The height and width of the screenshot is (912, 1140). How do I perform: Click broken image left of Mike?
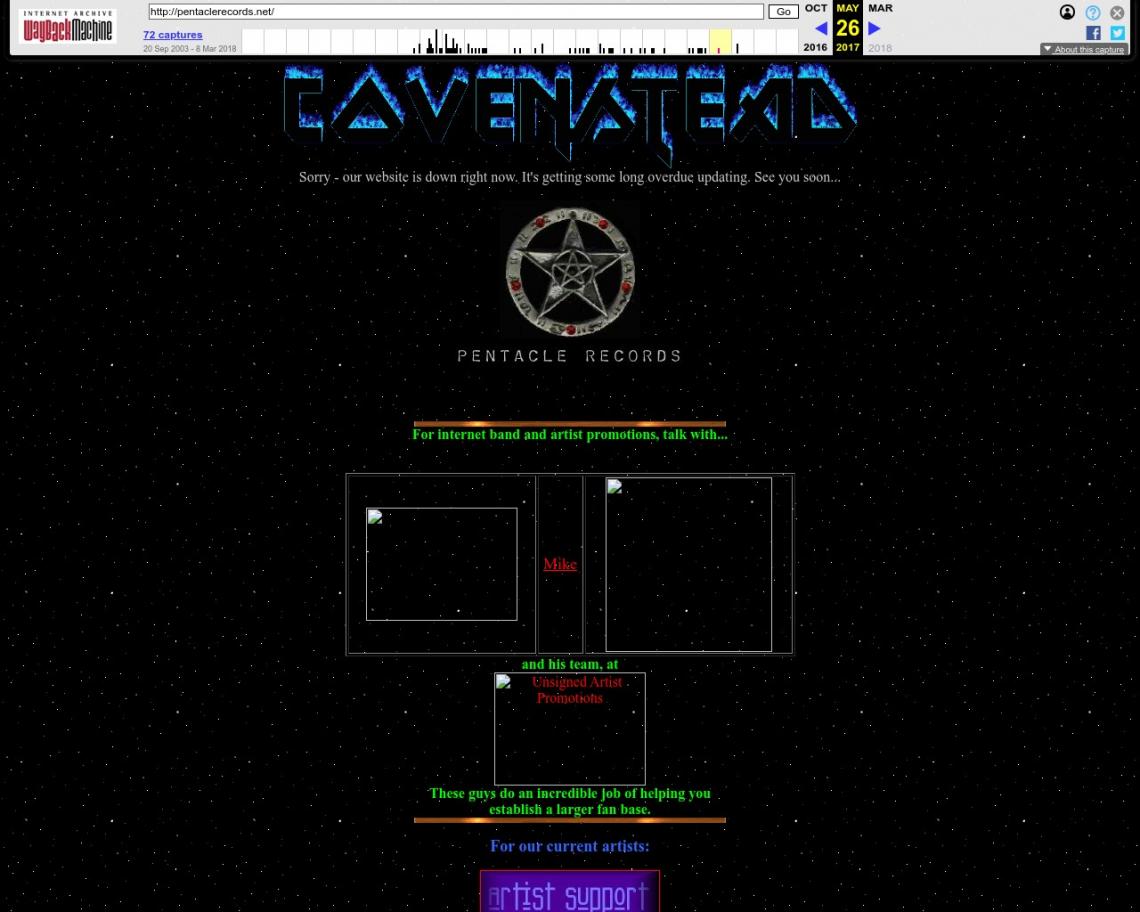point(441,564)
